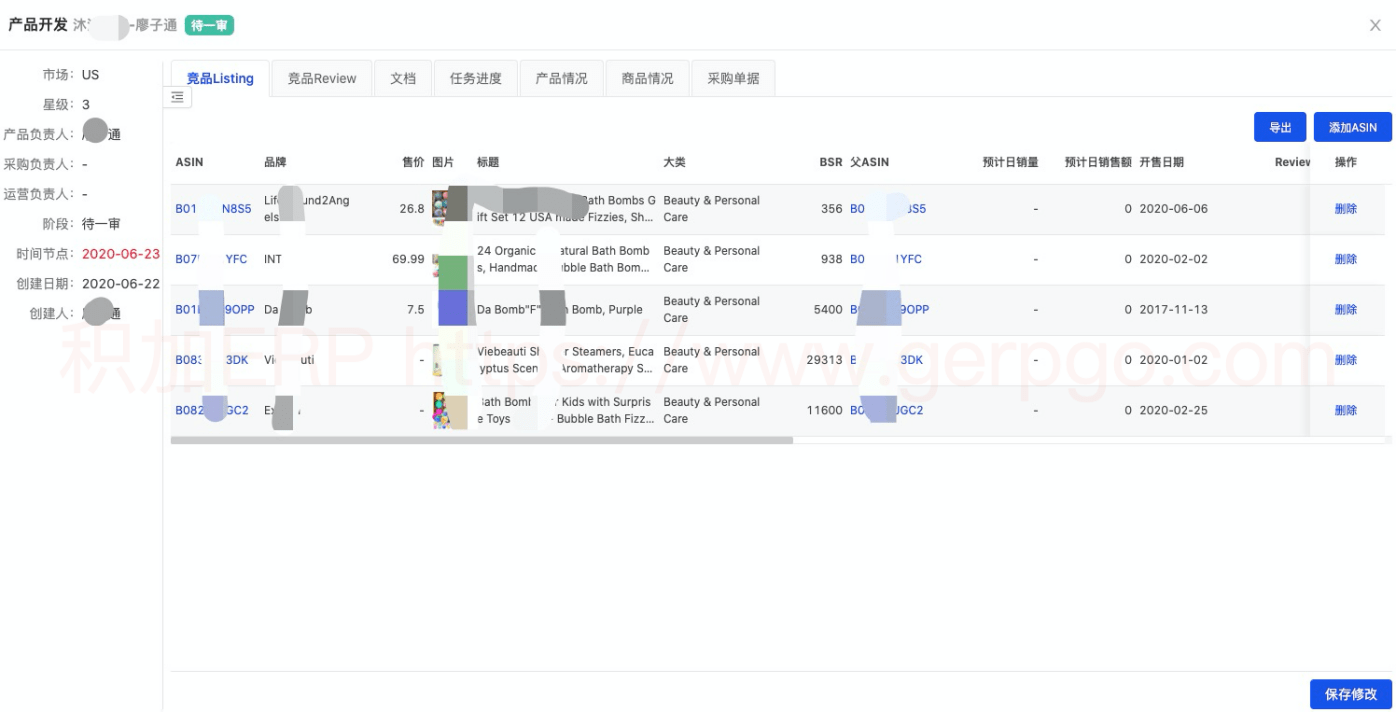Delete the Da Bomb competitor listing
The width and height of the screenshot is (1396, 712).
pyautogui.click(x=1347, y=309)
